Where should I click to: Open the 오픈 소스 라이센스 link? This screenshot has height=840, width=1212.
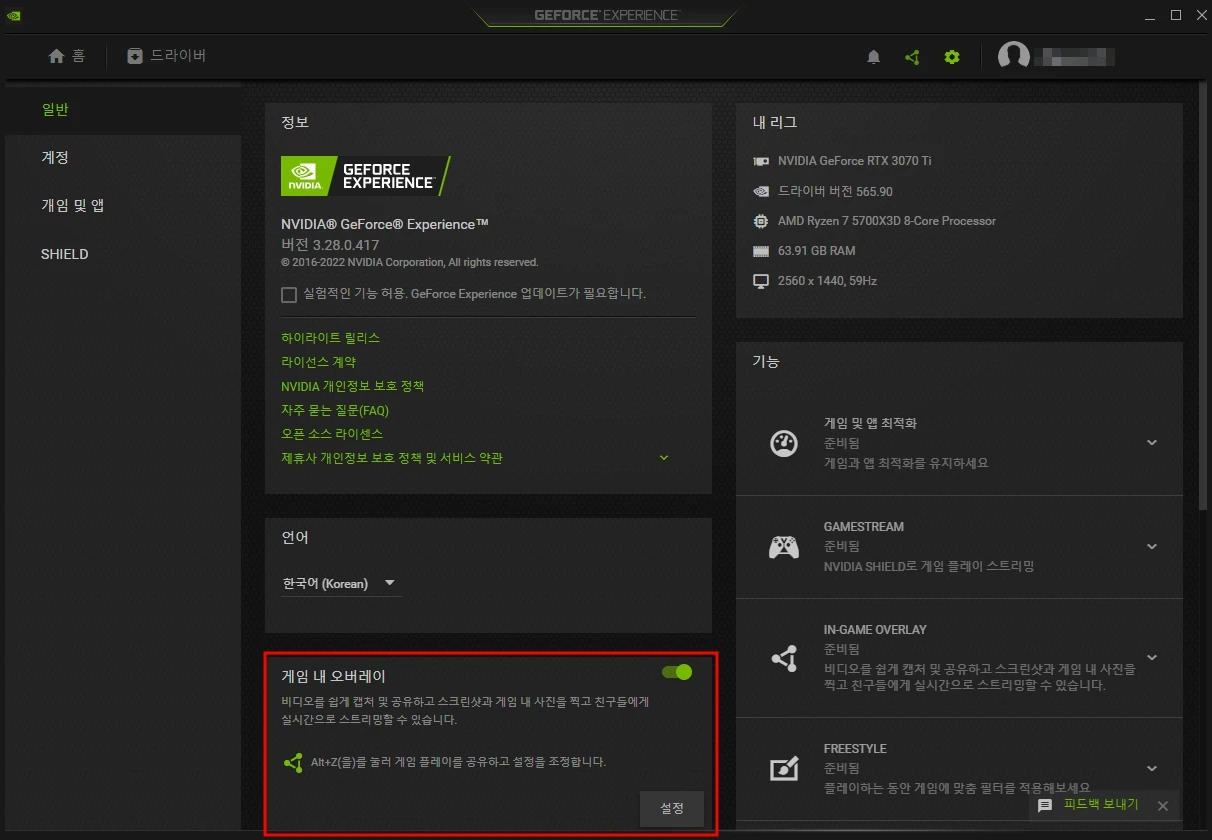click(332, 434)
